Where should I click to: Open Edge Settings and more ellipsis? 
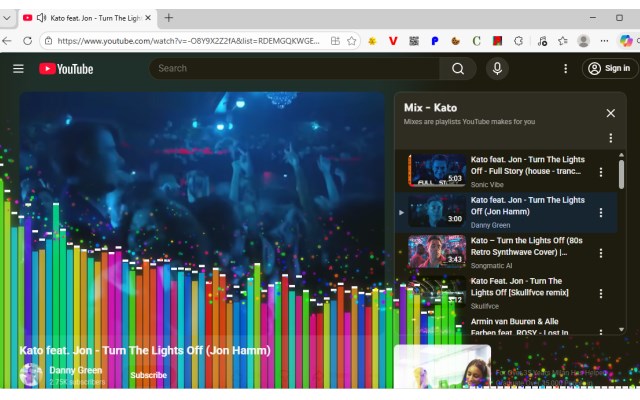click(604, 41)
